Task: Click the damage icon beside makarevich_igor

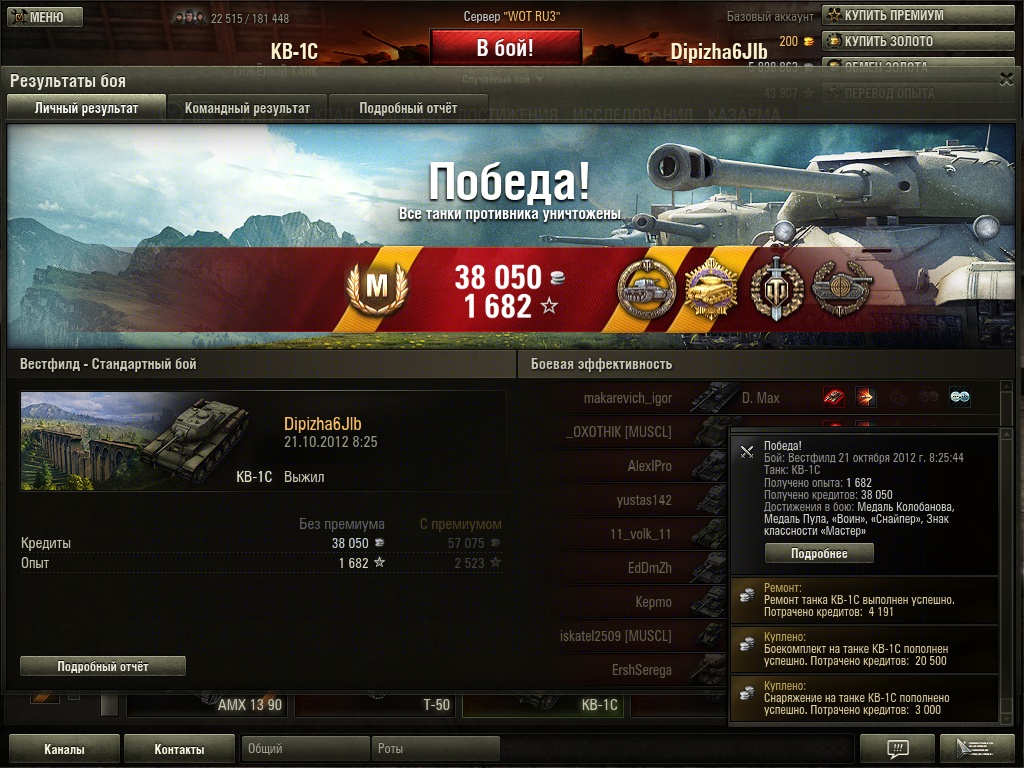Action: [x=865, y=397]
